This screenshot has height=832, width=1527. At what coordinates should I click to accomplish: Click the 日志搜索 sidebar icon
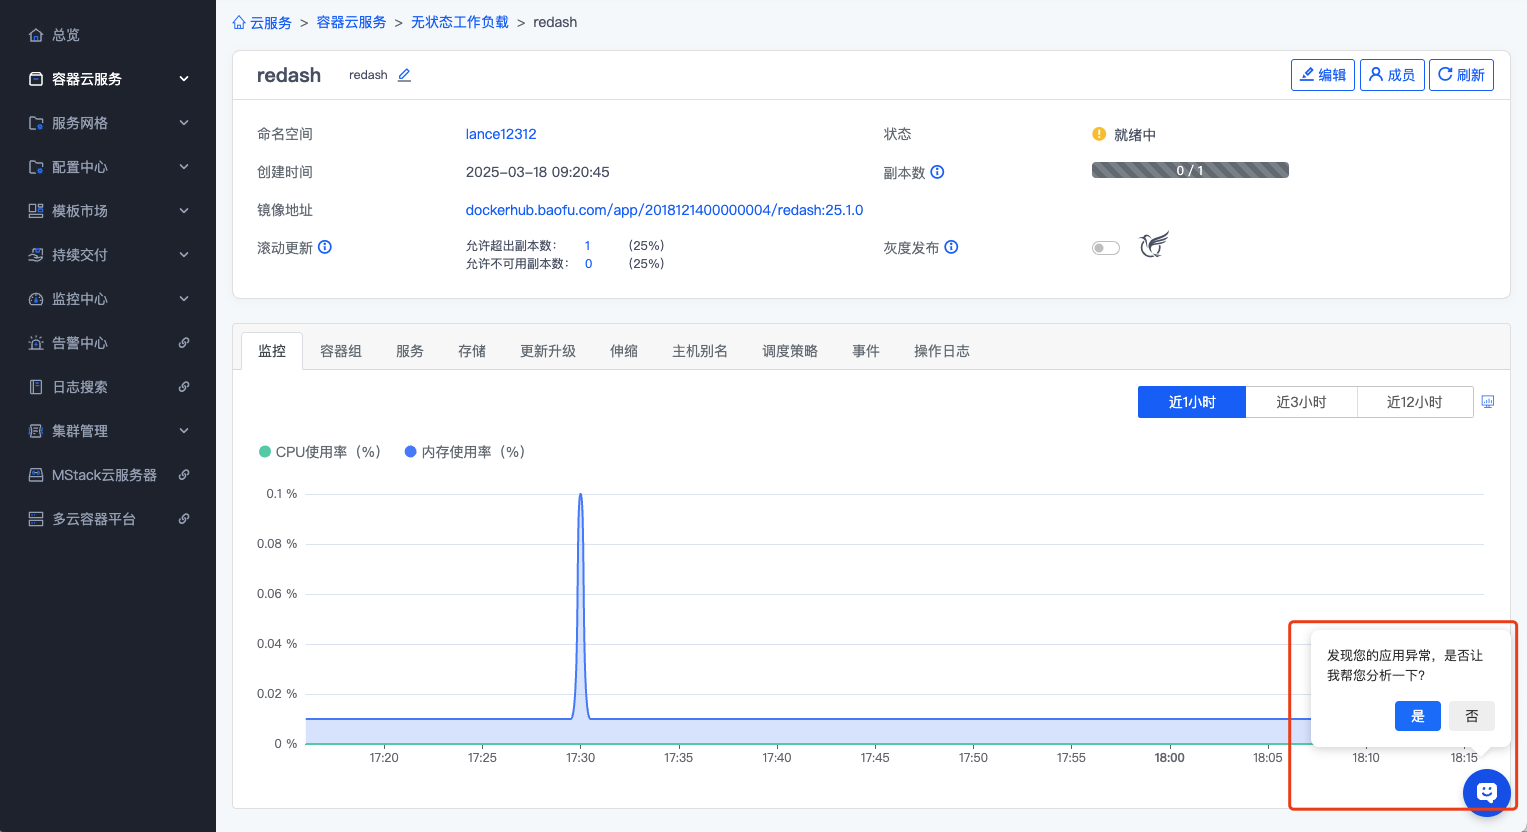tap(36, 387)
